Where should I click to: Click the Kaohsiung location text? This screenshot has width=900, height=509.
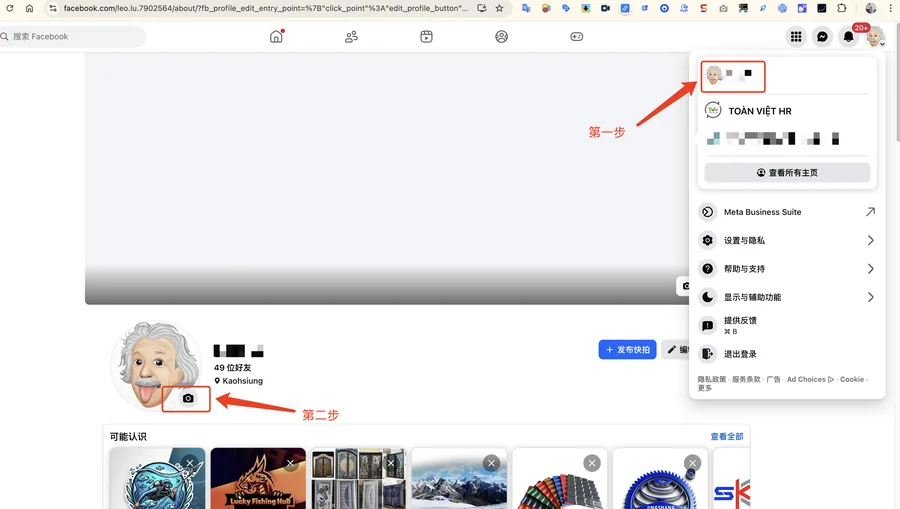[243, 380]
